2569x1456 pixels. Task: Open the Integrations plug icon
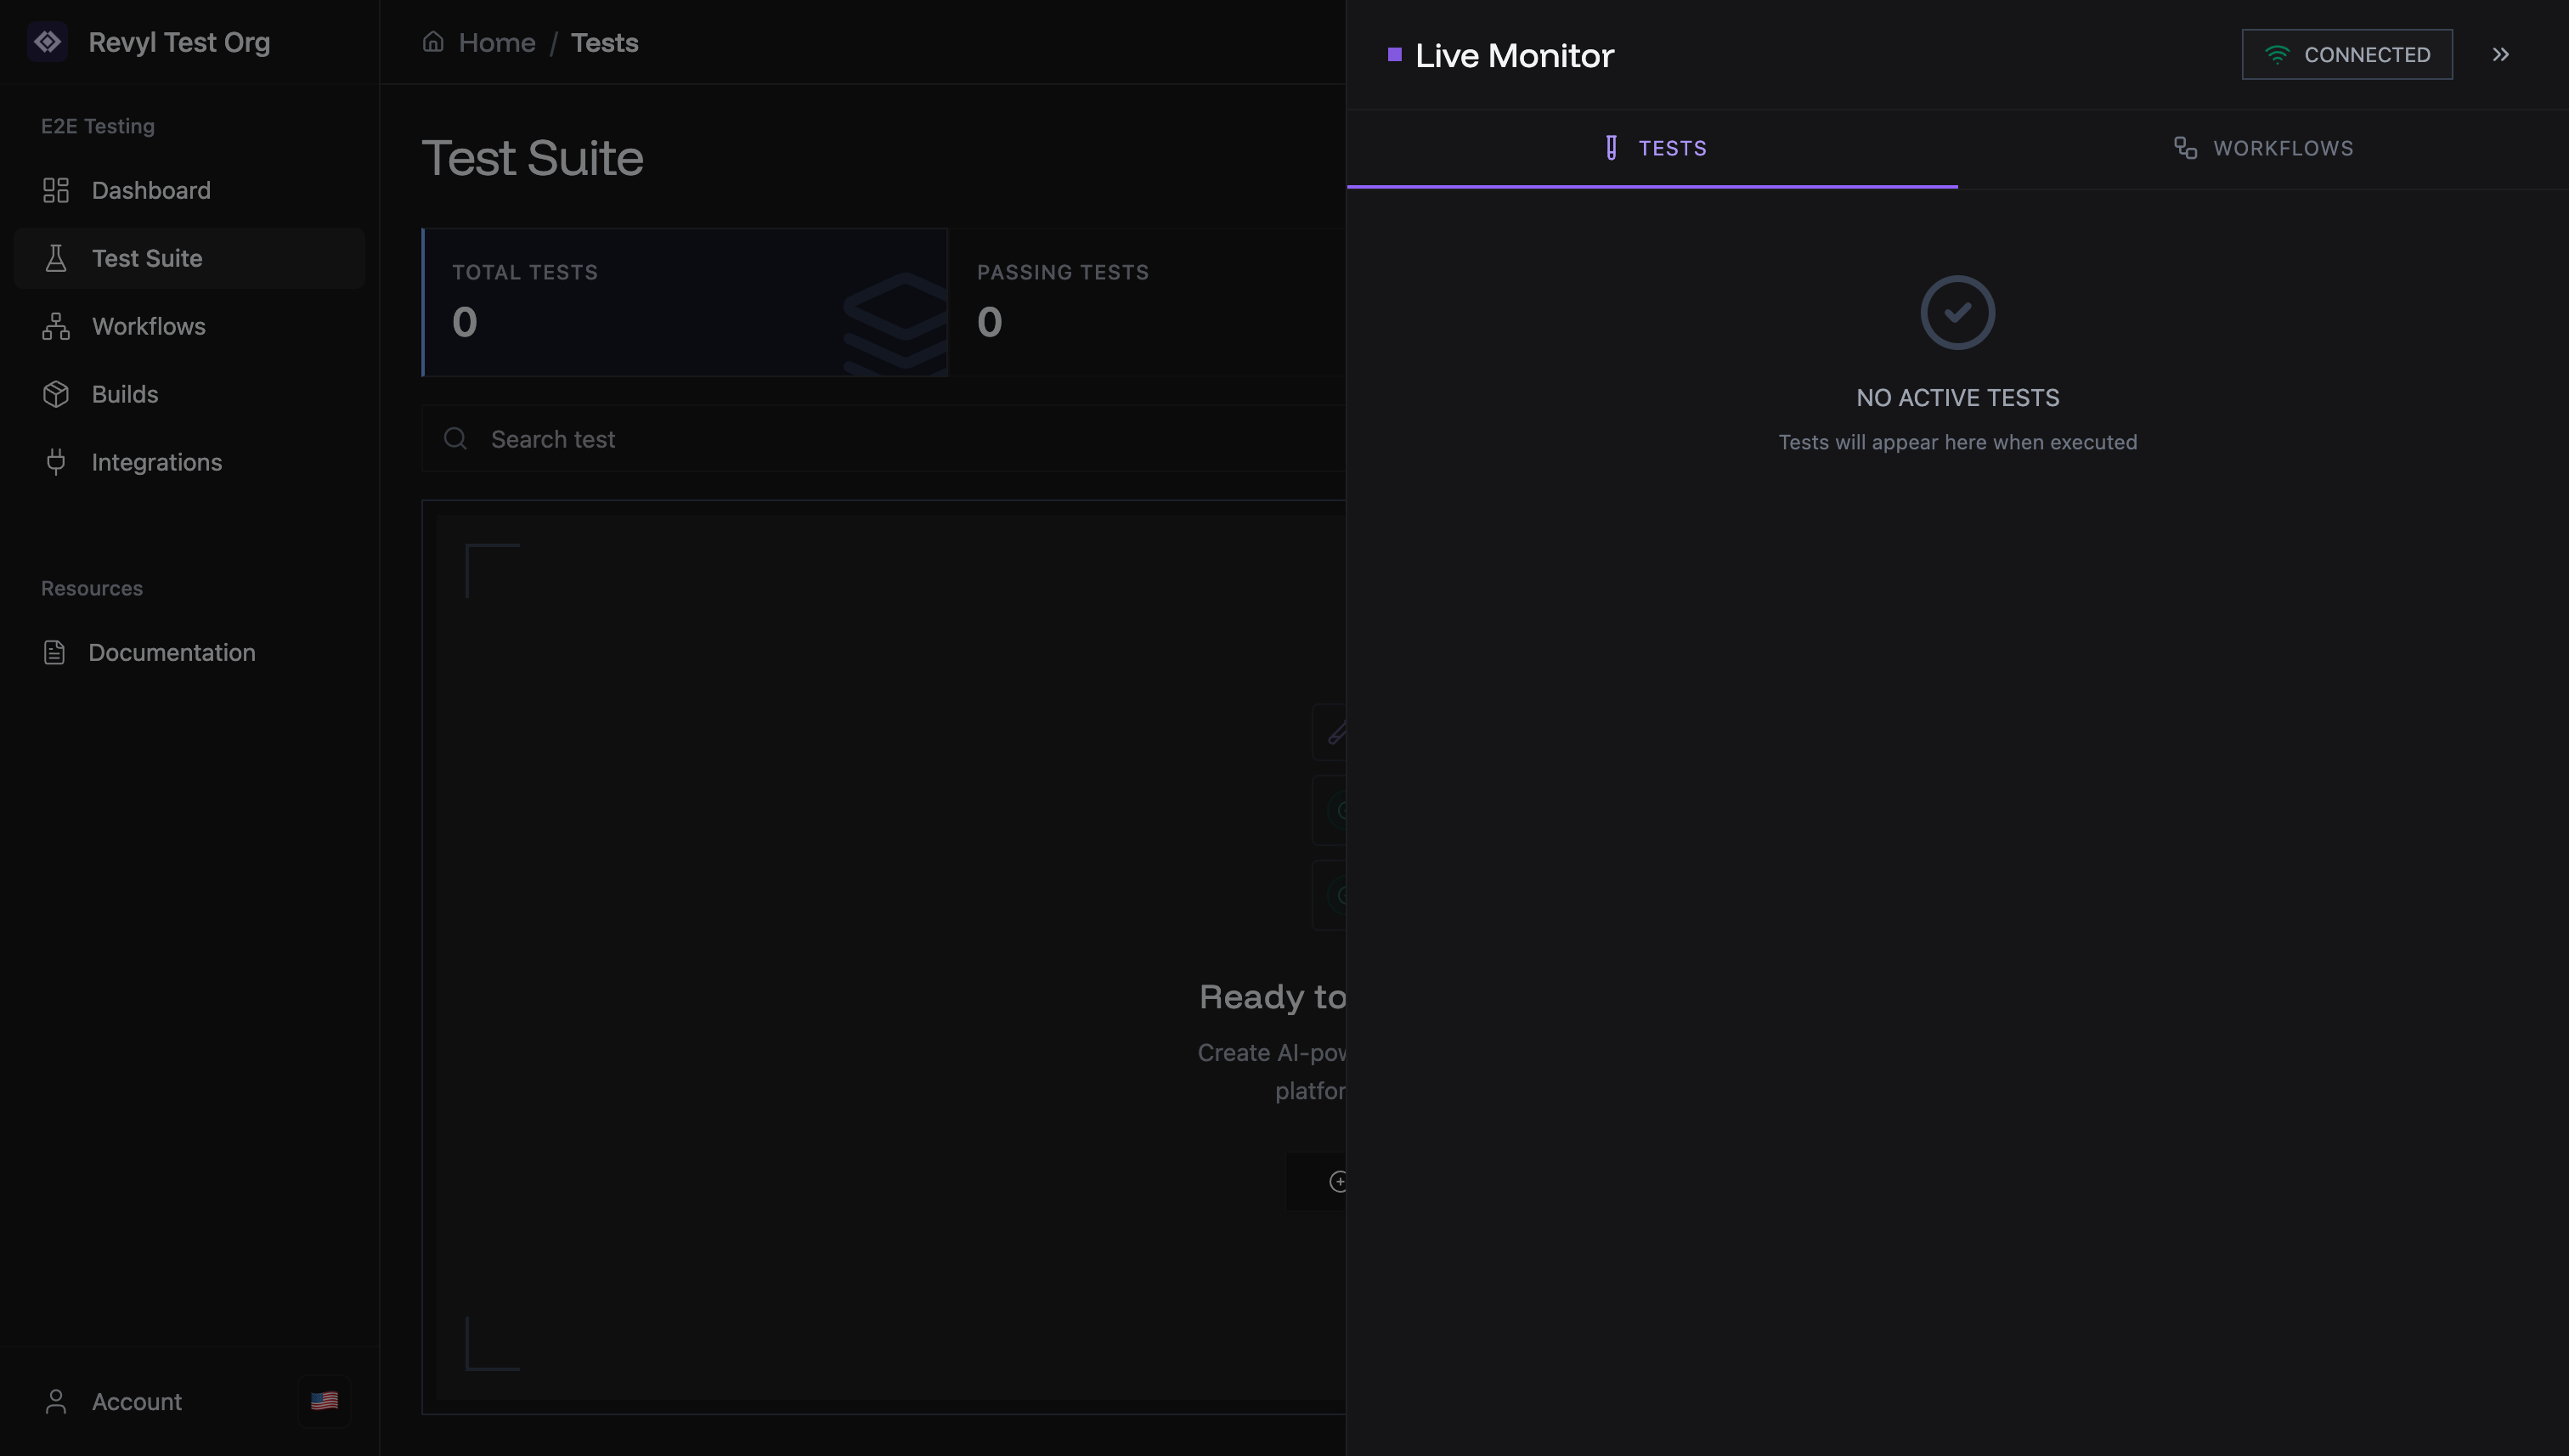pos(56,461)
